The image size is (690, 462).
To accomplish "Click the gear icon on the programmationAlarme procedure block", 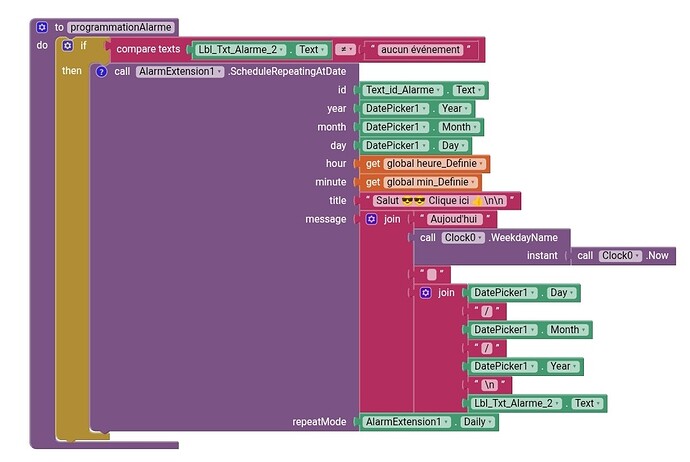I will (x=41, y=27).
